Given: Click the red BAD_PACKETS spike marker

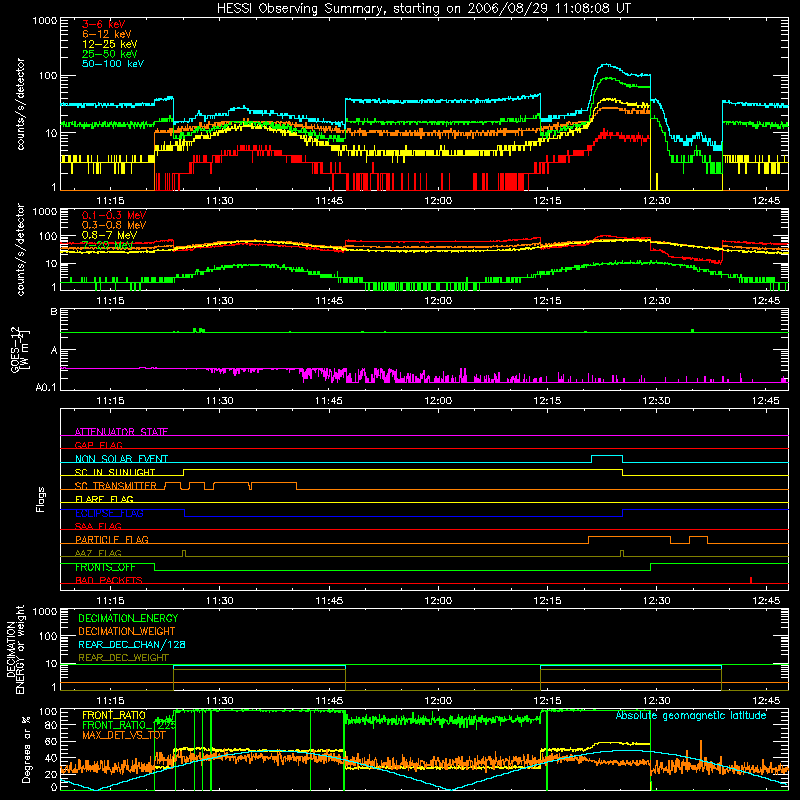Looking at the screenshot, I should pyautogui.click(x=751, y=580).
